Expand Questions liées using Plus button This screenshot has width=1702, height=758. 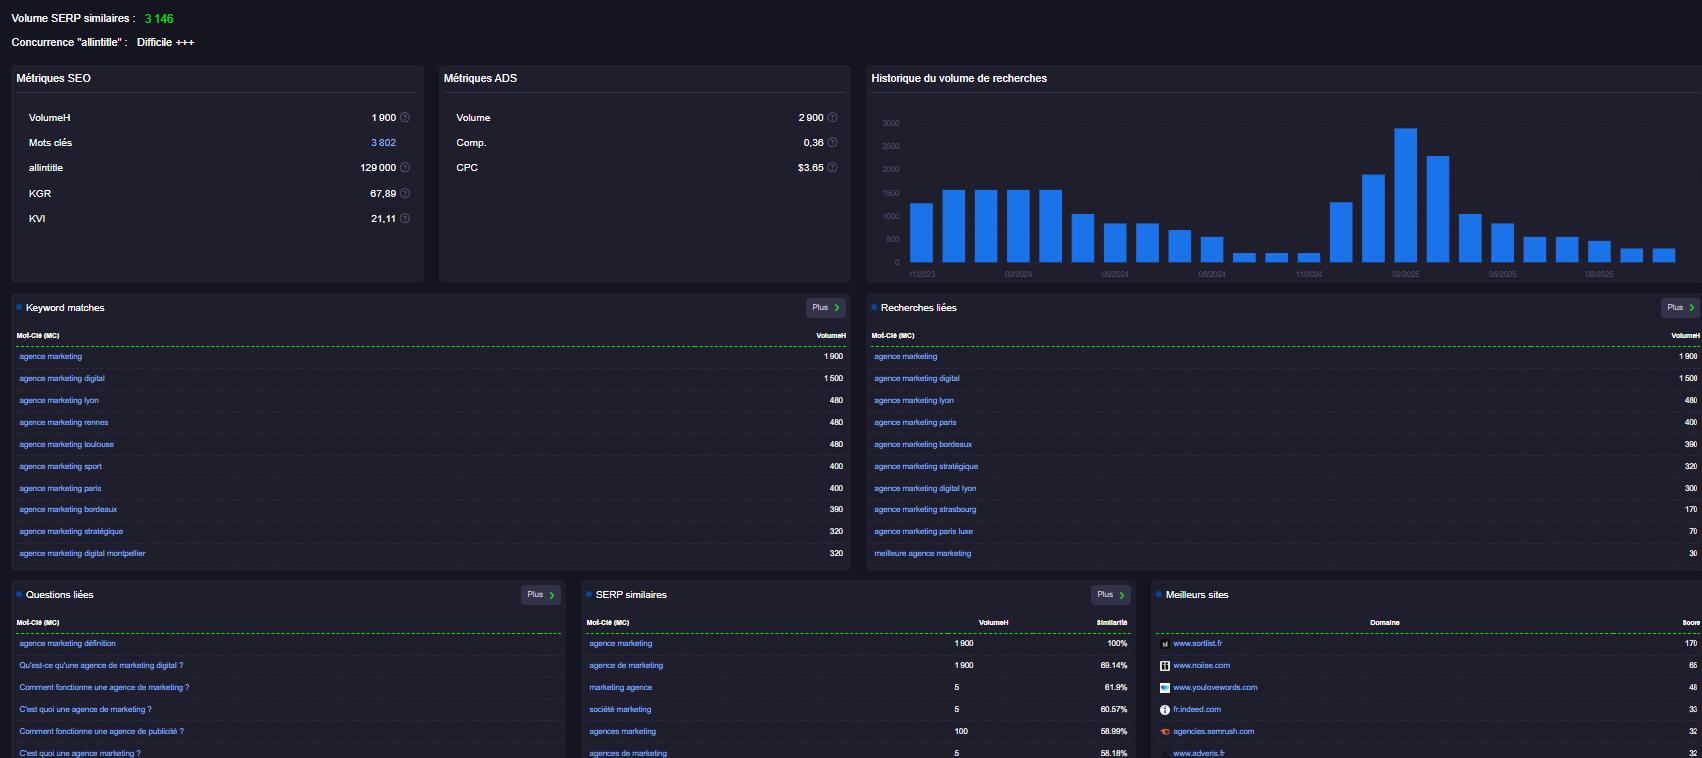point(541,595)
